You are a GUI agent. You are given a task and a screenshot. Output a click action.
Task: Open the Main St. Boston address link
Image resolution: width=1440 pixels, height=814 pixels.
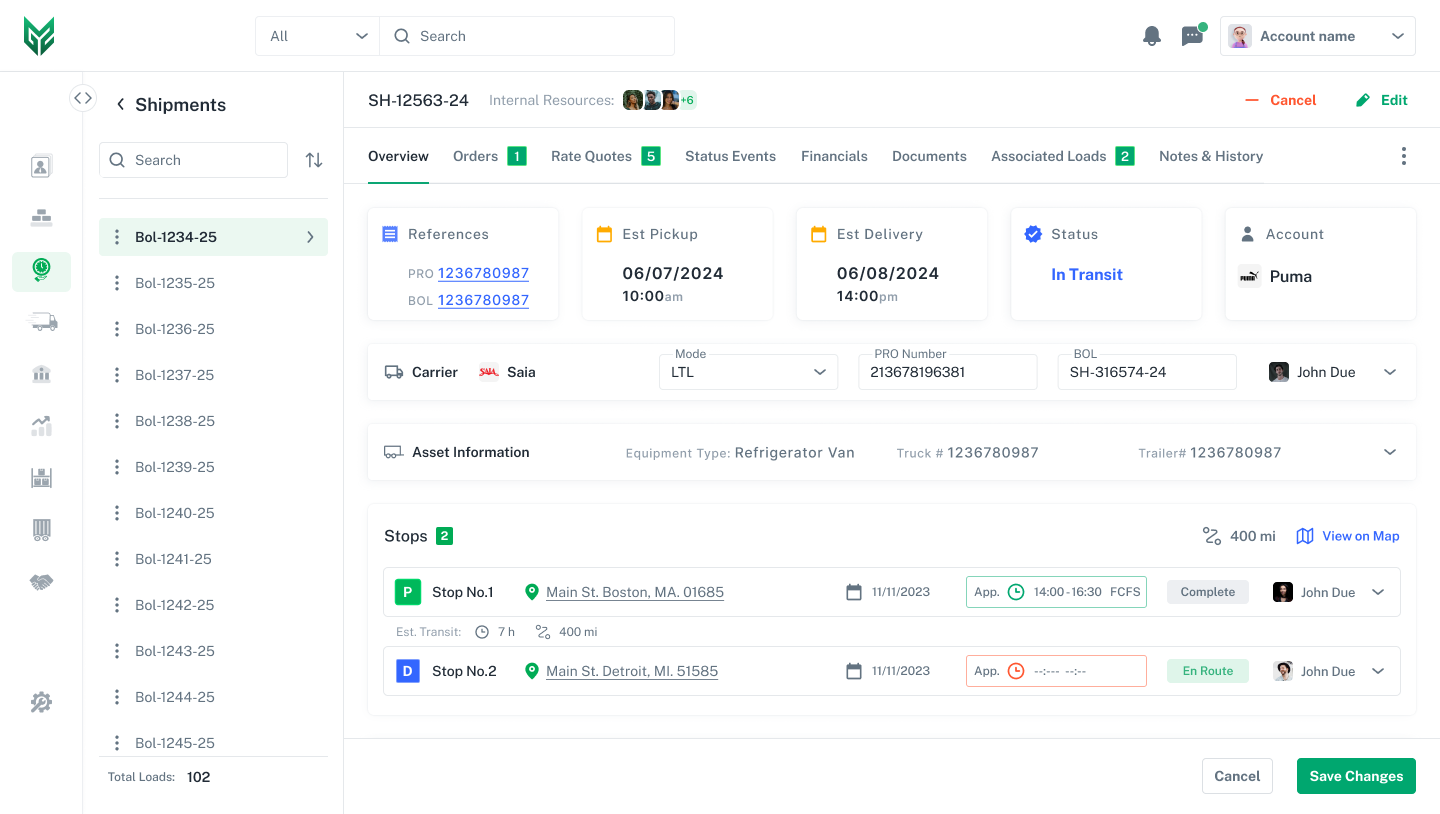[635, 592]
